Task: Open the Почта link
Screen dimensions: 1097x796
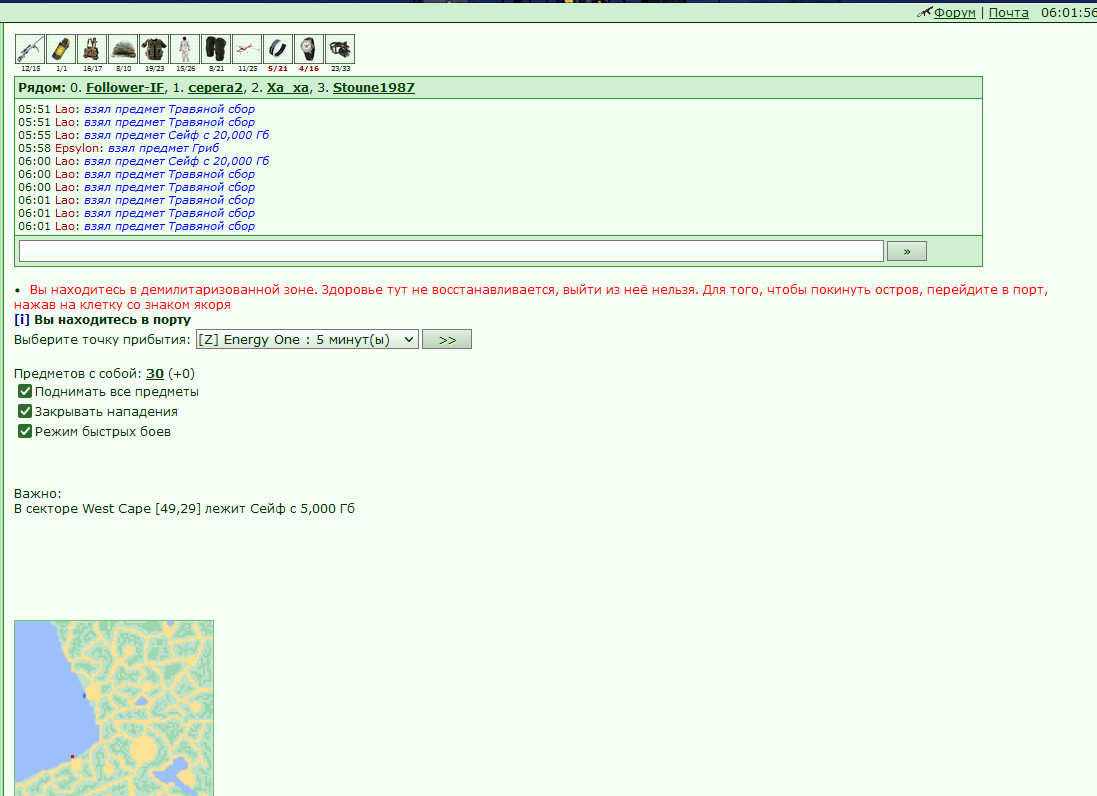Action: point(1009,13)
